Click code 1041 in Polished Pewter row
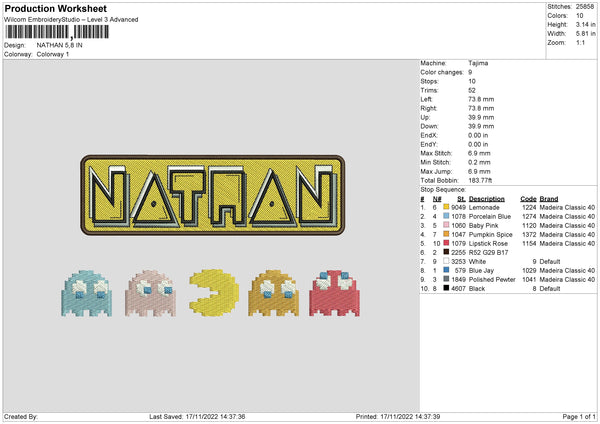 point(529,279)
